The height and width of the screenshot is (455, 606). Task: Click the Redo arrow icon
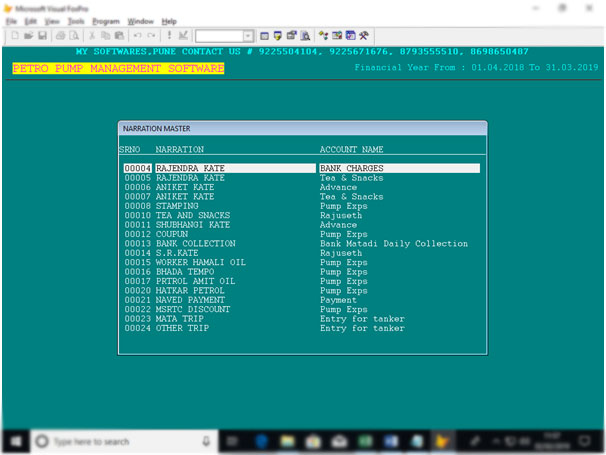(151, 36)
